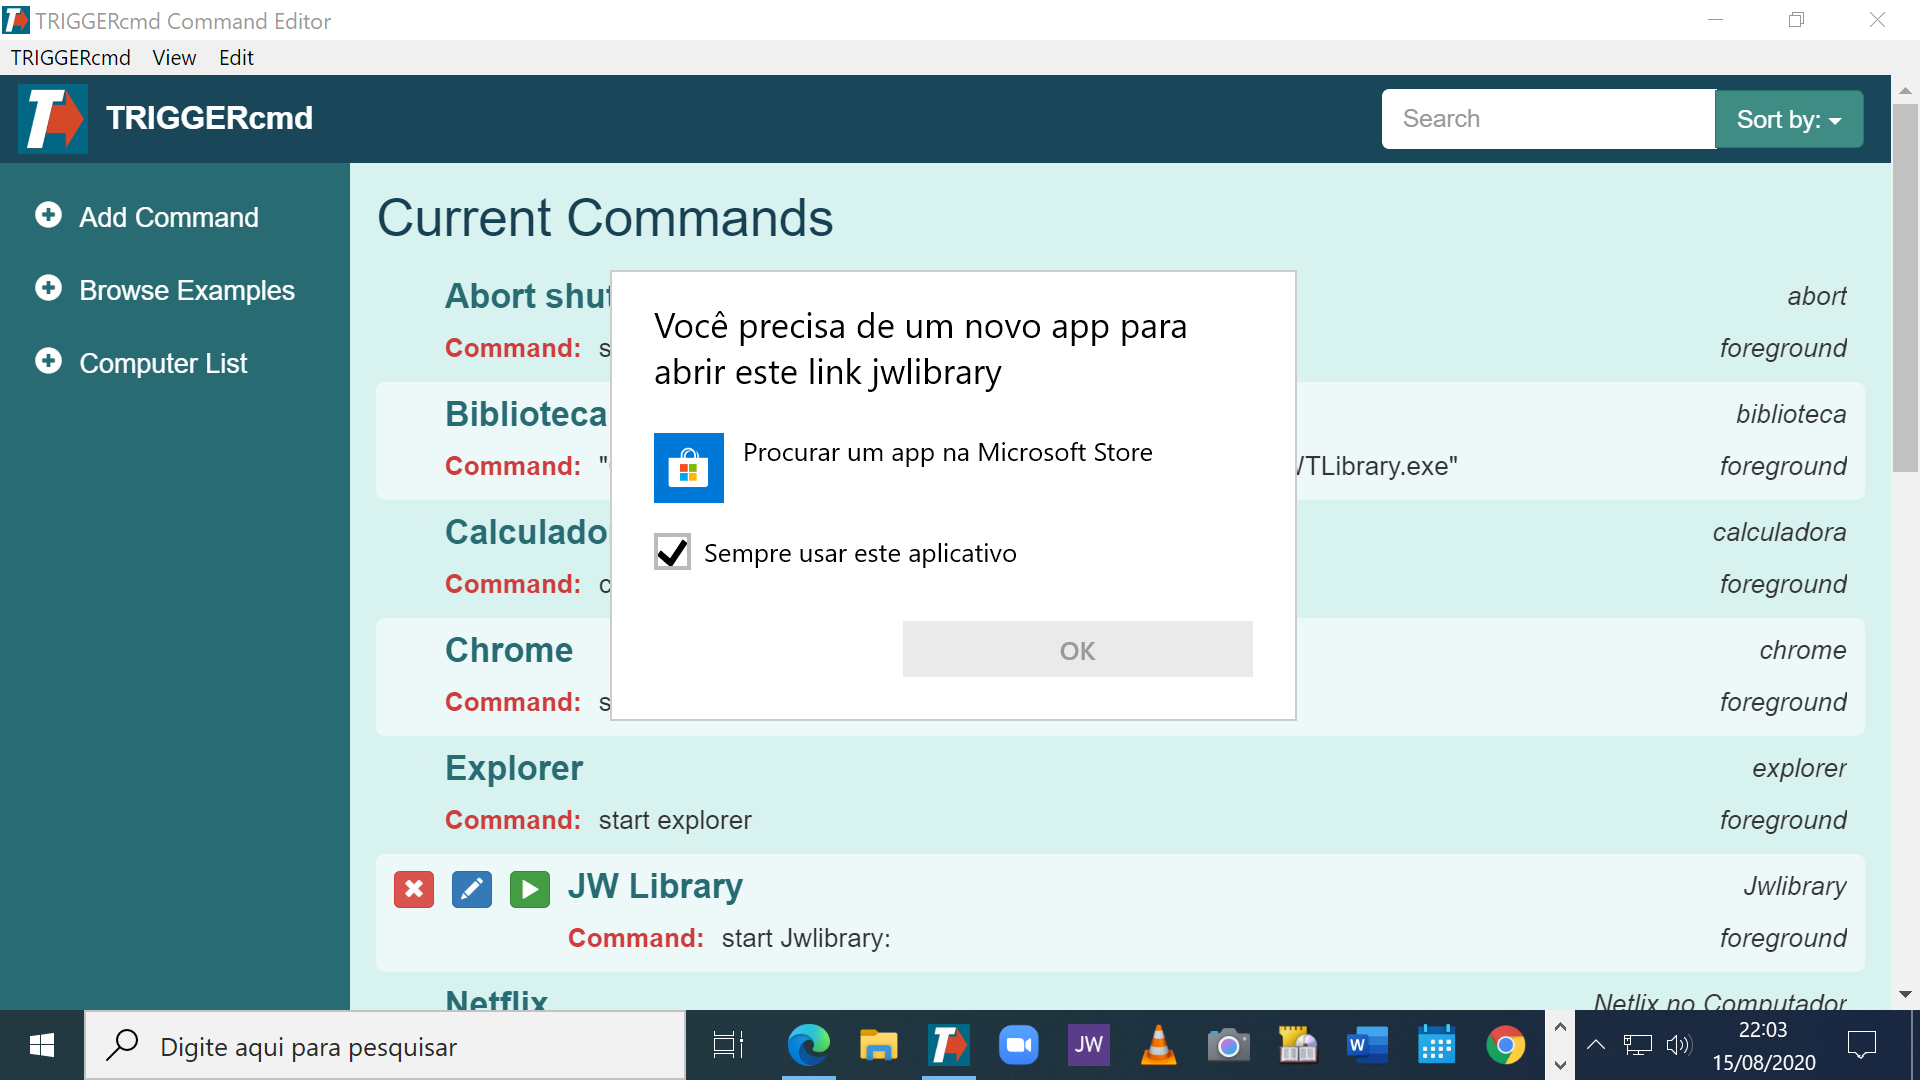Click the scrollbar up arrow
The height and width of the screenshot is (1080, 1920).
pos(1905,90)
